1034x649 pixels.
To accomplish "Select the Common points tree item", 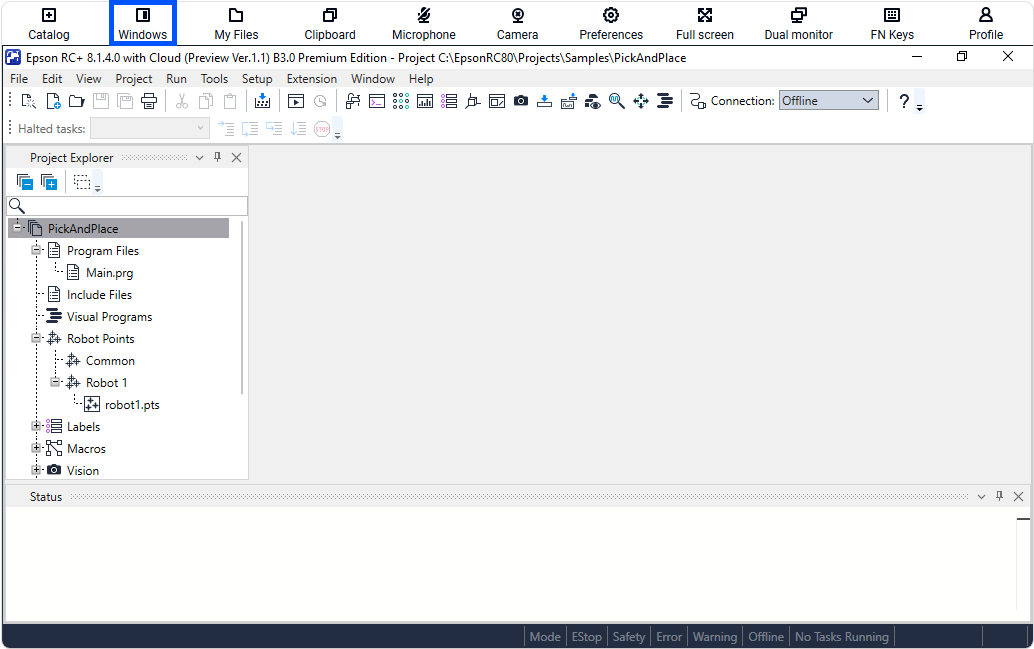I will (110, 361).
